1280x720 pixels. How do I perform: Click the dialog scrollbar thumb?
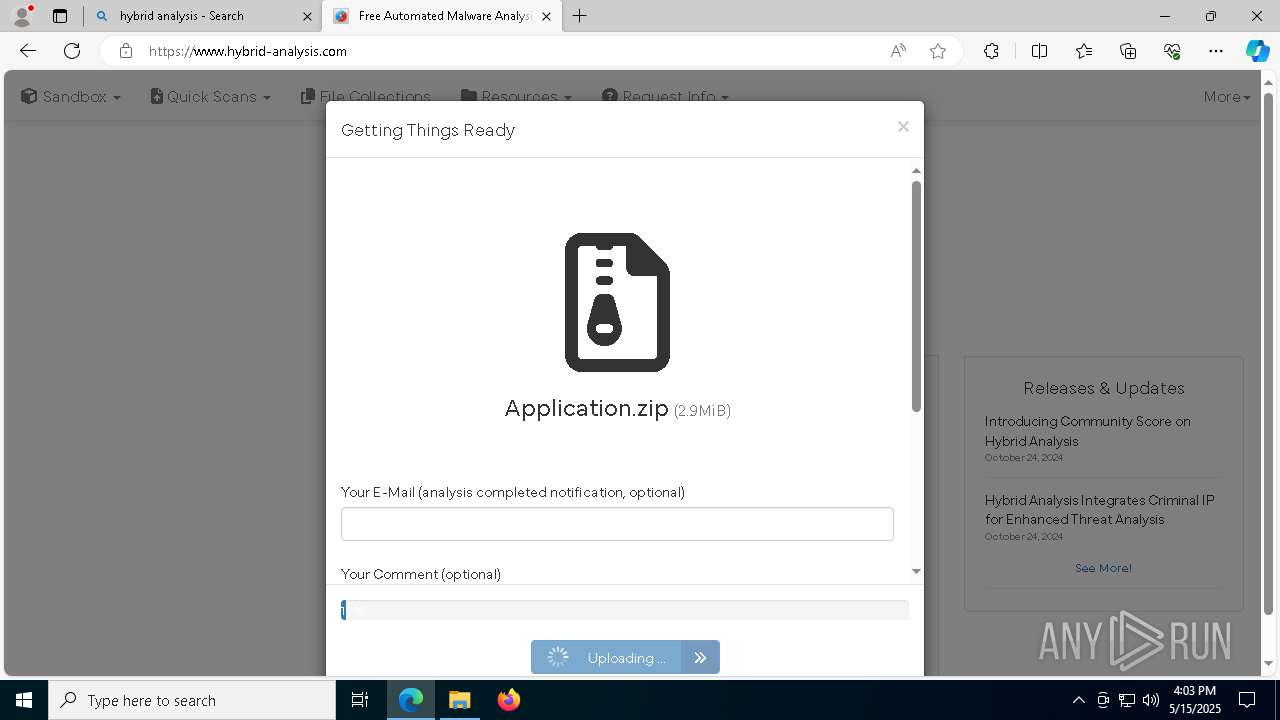[x=916, y=296]
